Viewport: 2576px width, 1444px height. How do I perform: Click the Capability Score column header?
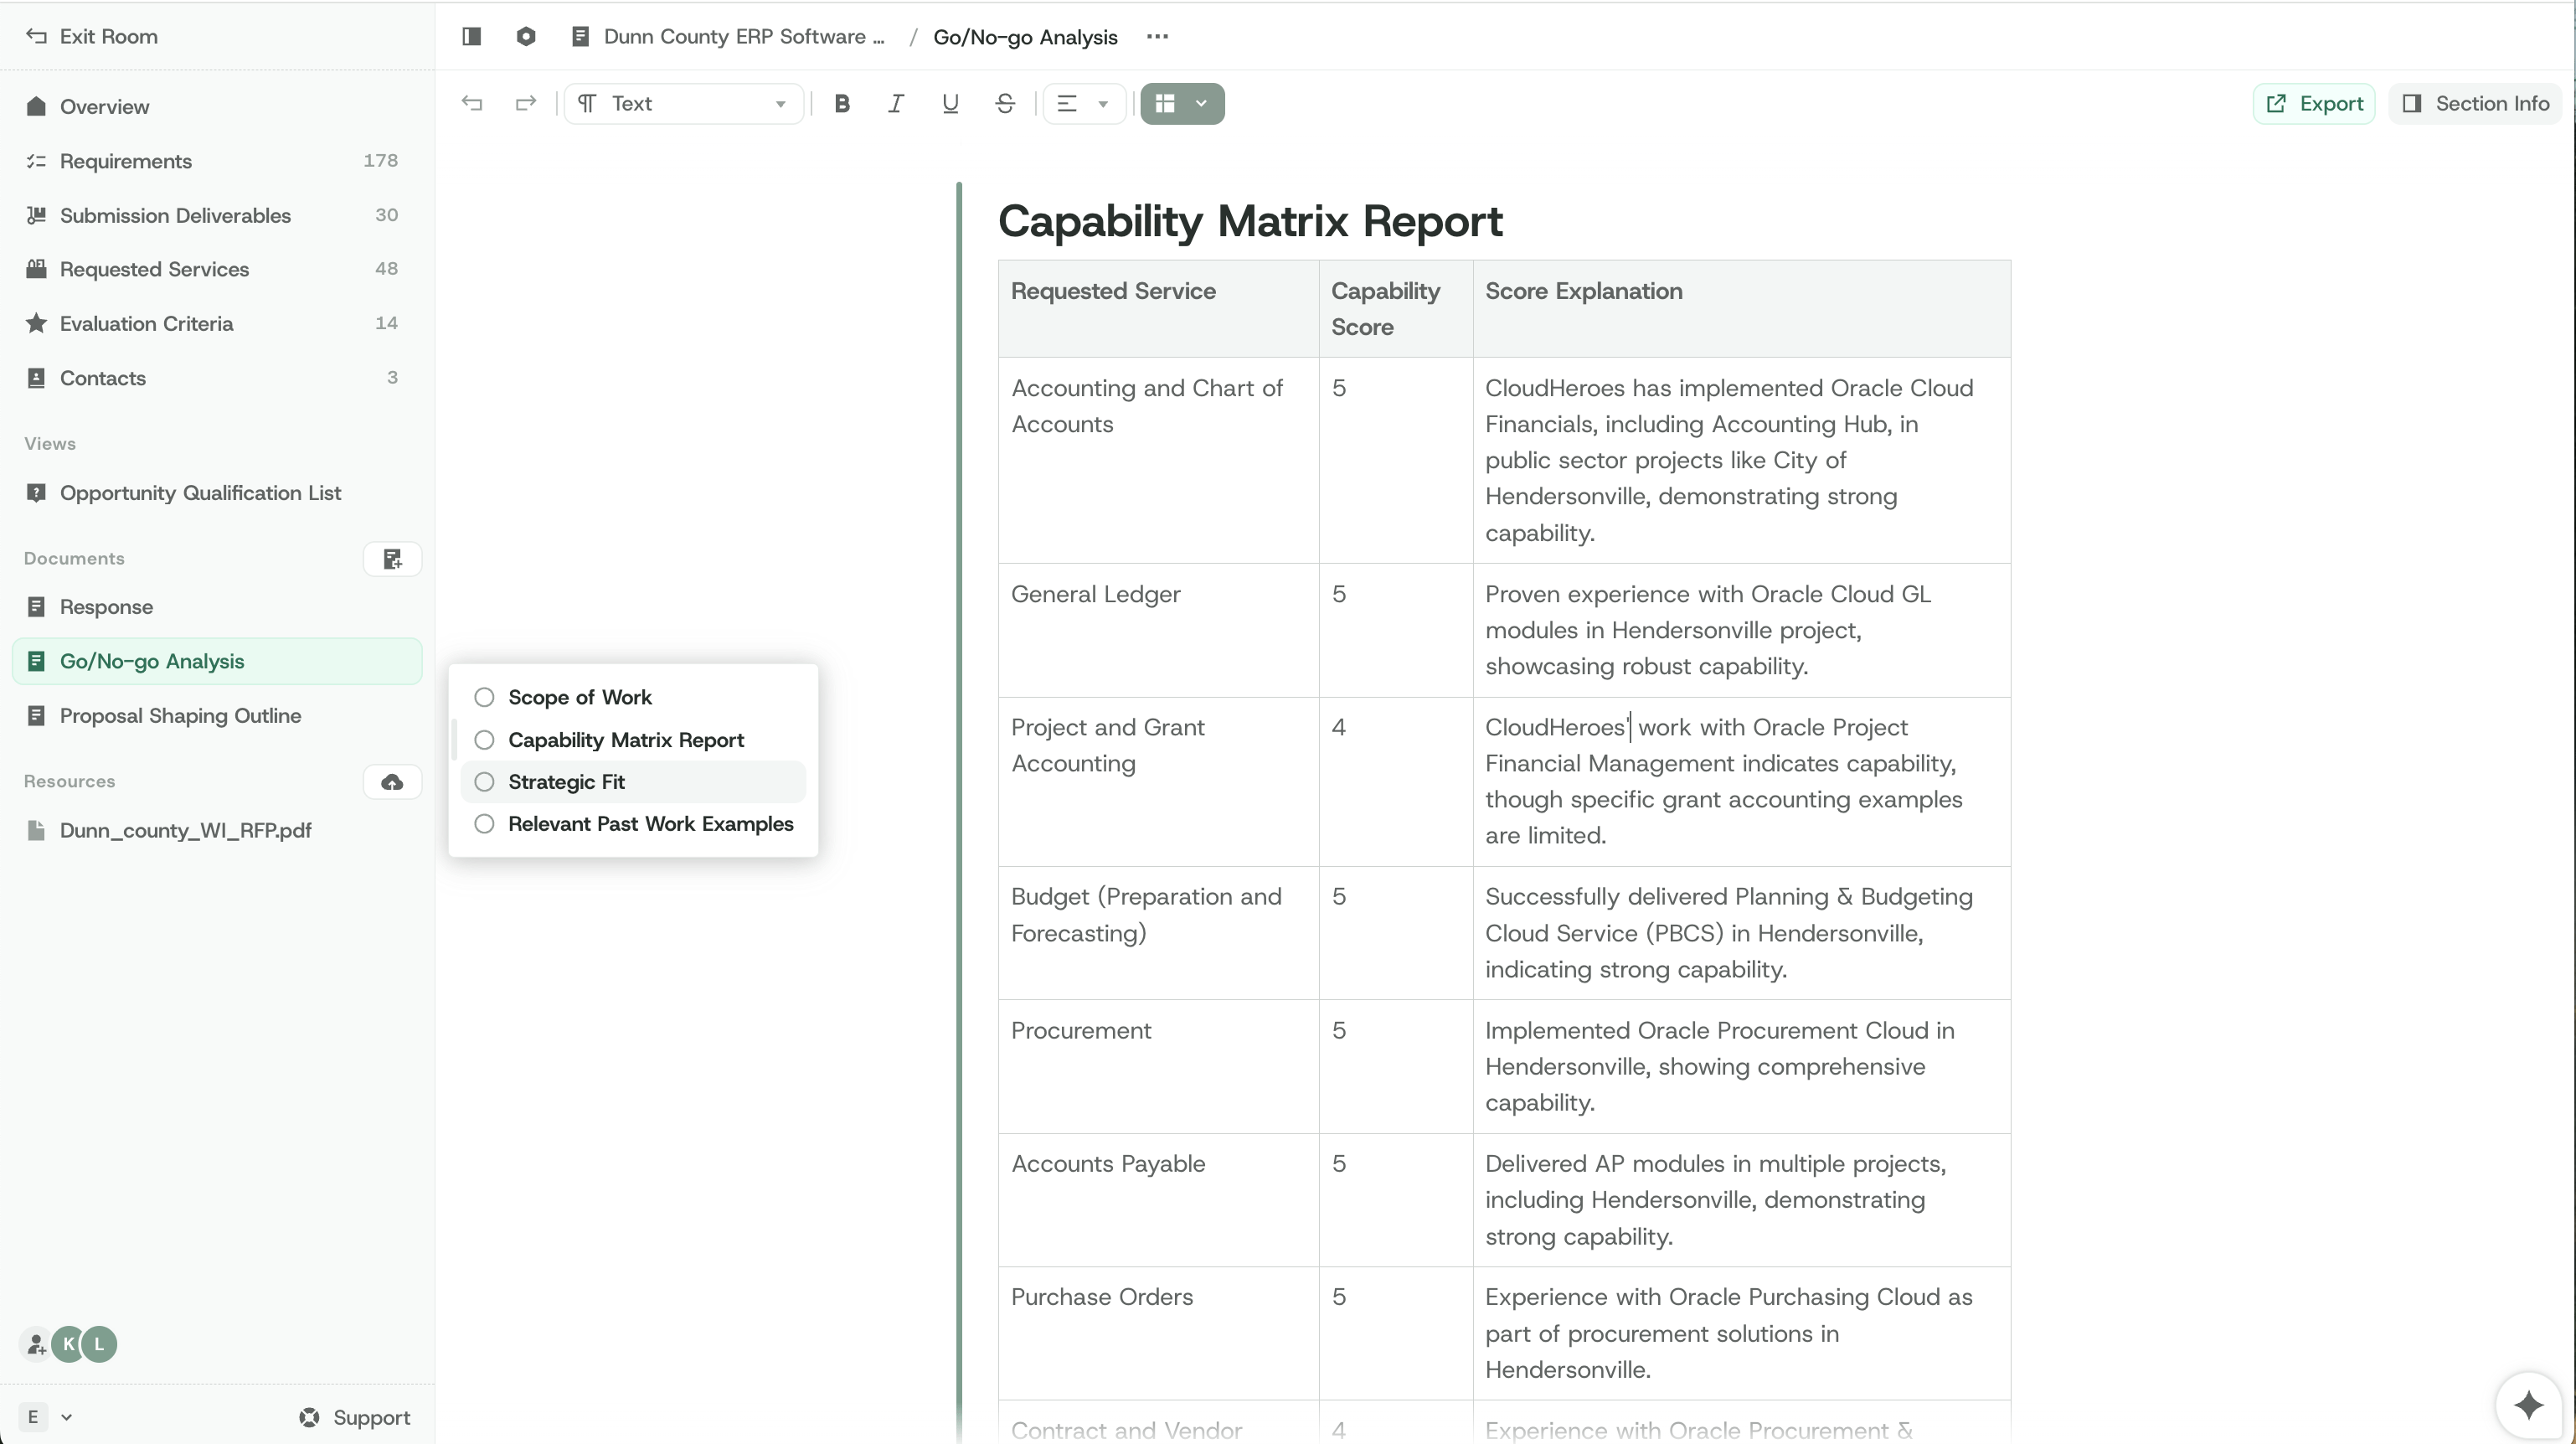pyautogui.click(x=1396, y=309)
